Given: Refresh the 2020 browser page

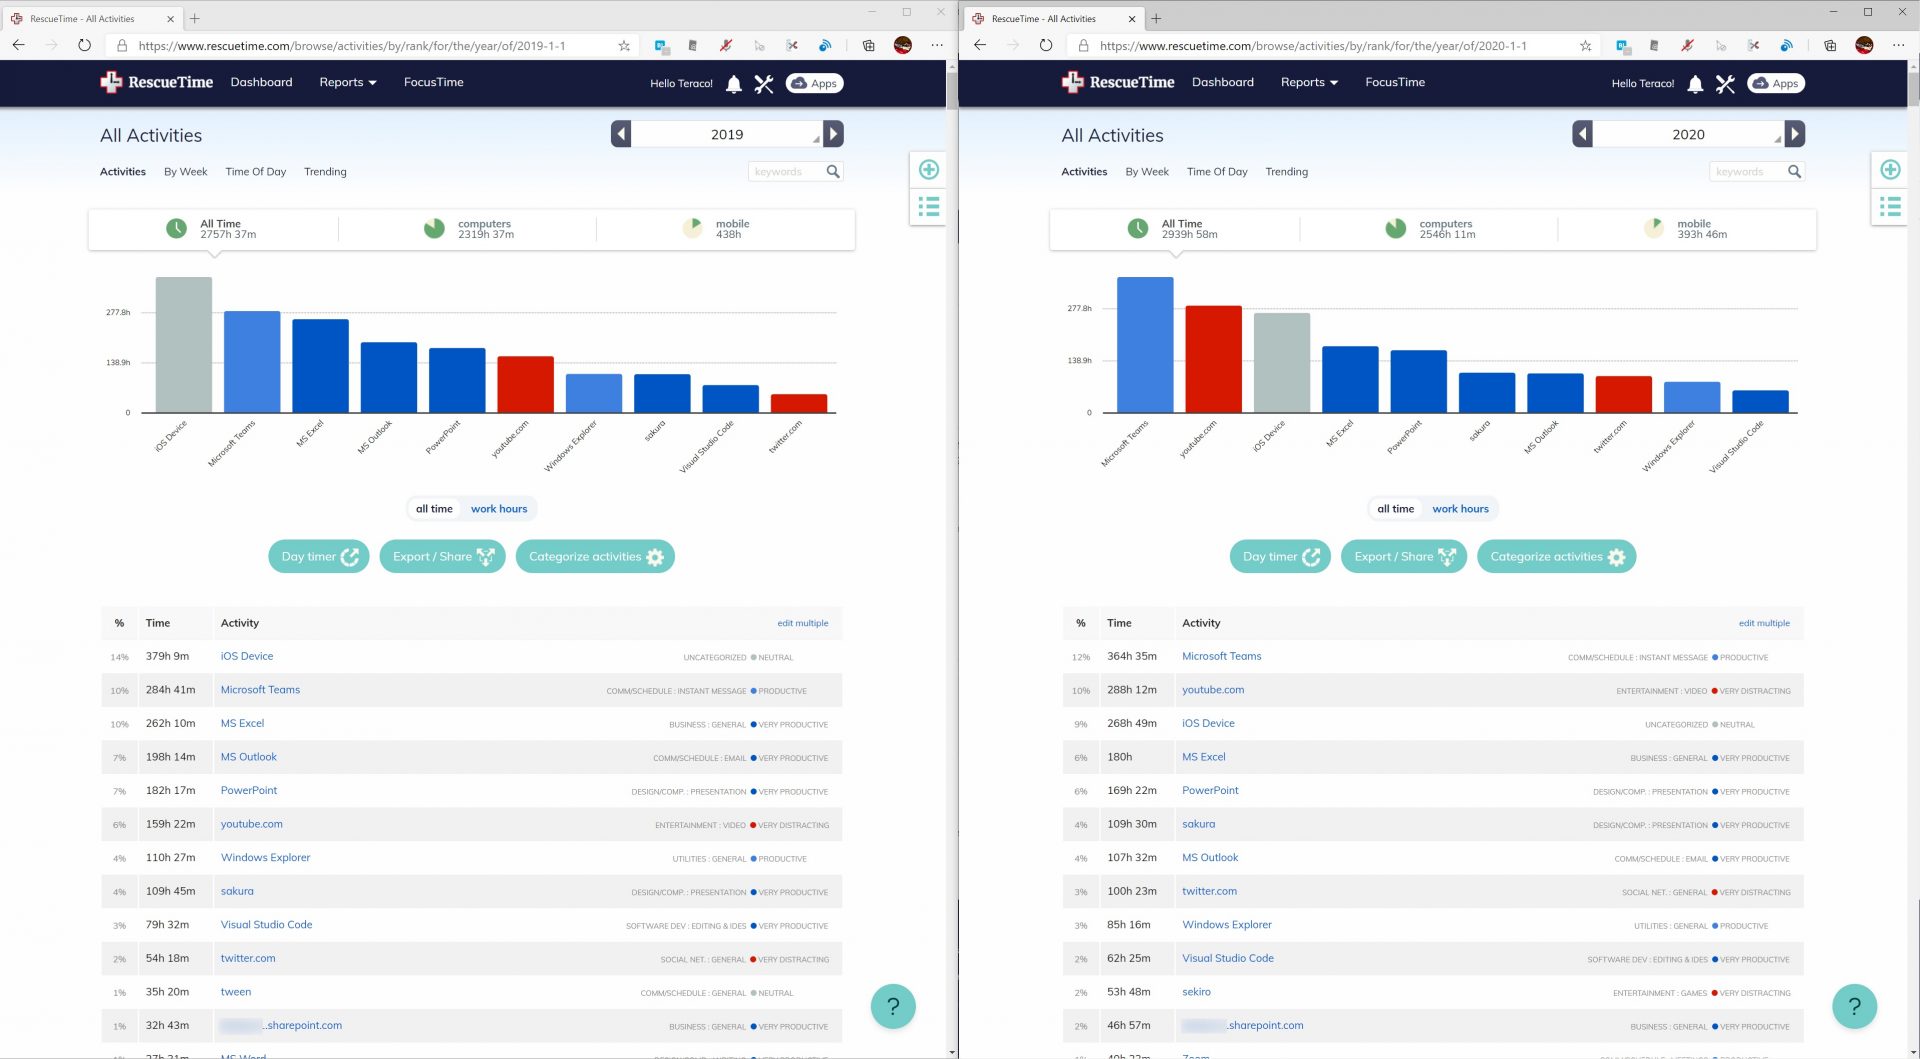Looking at the screenshot, I should click(x=1046, y=45).
